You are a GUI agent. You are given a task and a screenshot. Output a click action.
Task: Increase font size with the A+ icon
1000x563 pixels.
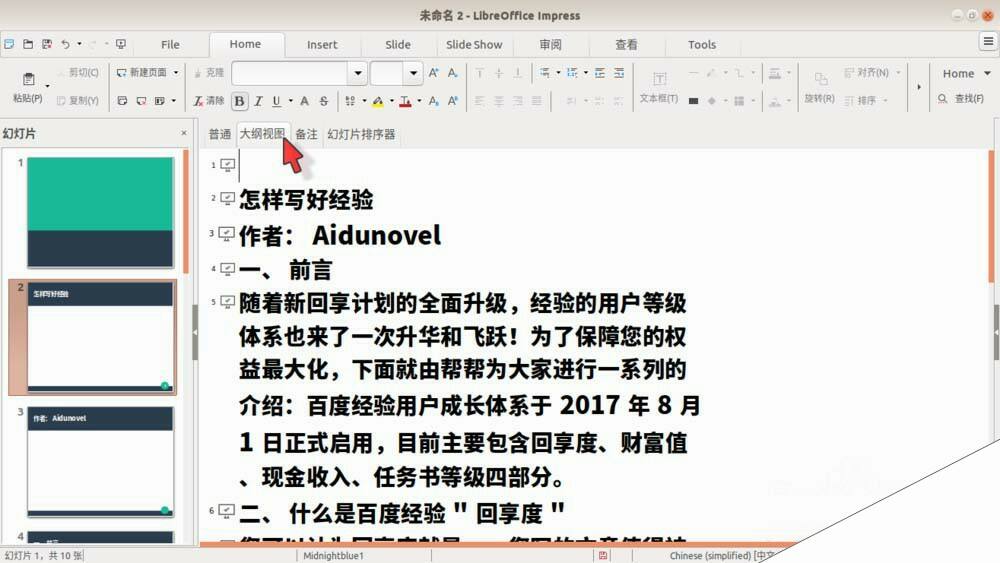[x=434, y=73]
